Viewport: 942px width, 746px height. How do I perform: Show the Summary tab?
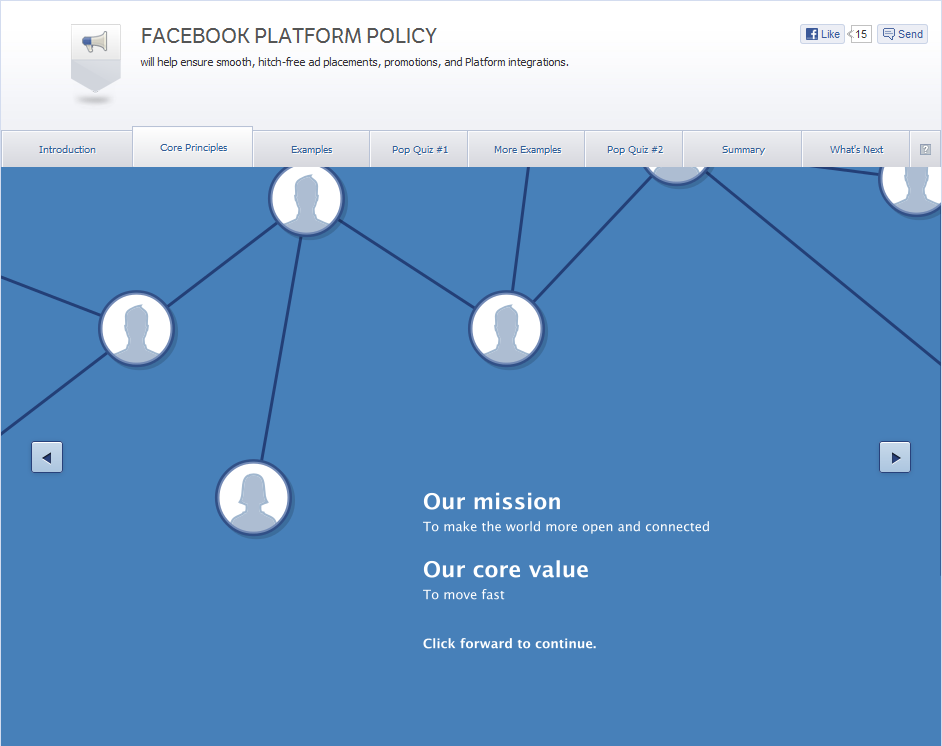coord(743,150)
